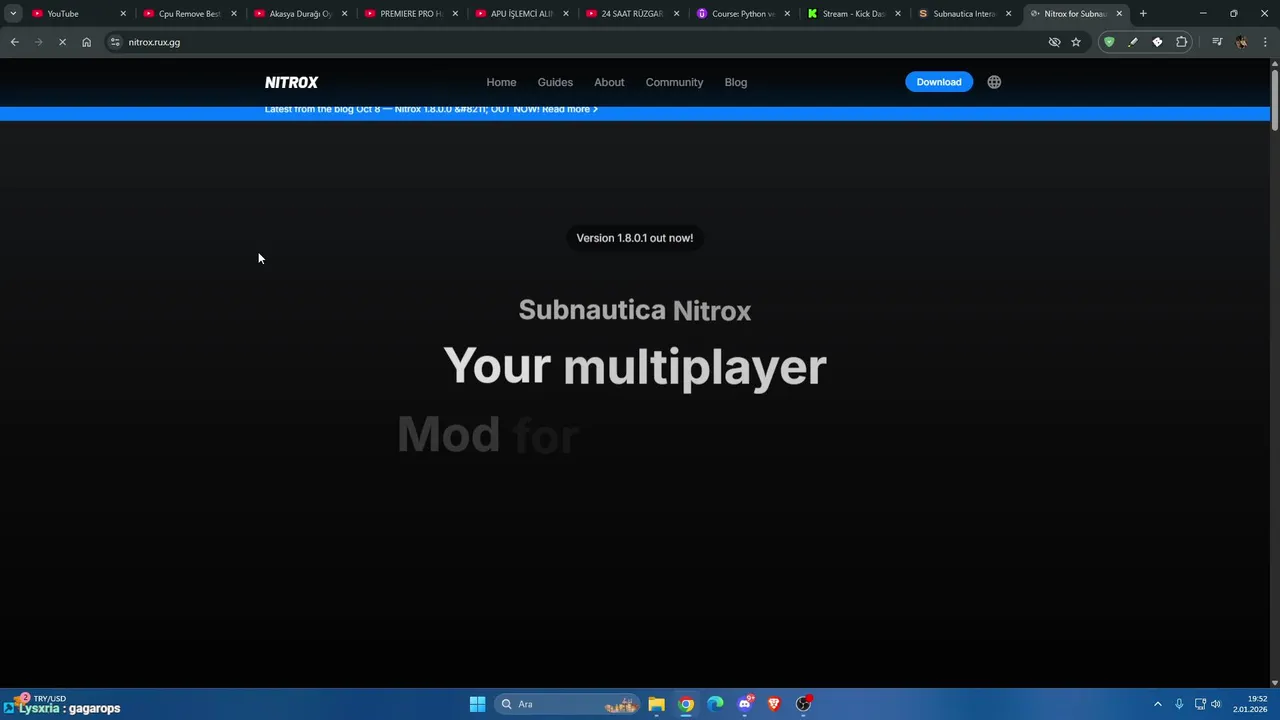
Task: Click the blue Download button
Action: click(x=939, y=82)
